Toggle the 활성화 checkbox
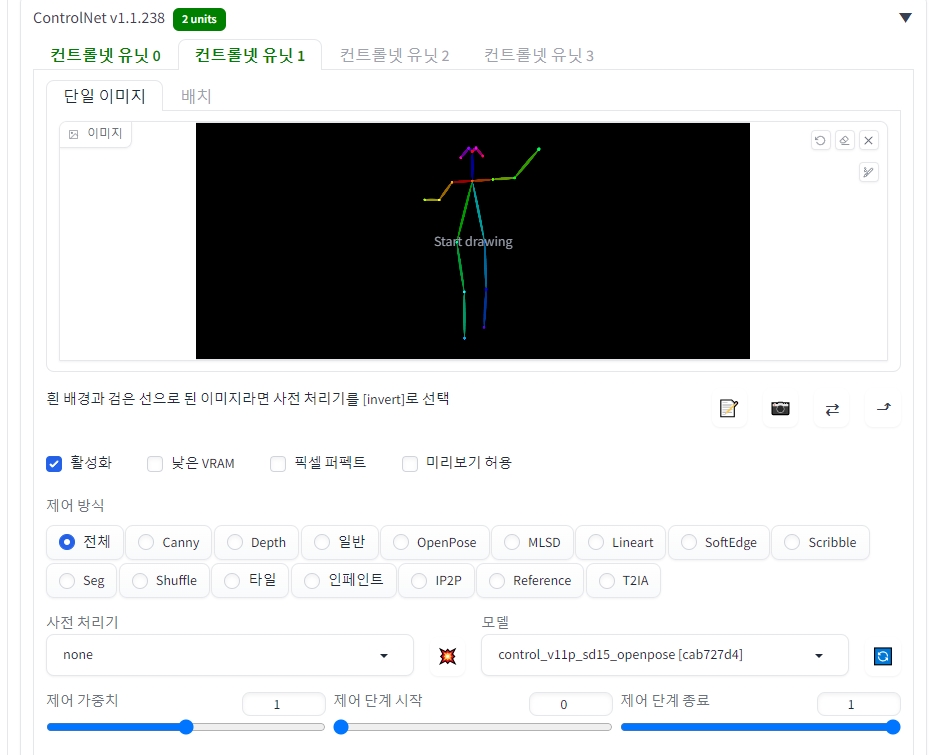 point(54,463)
